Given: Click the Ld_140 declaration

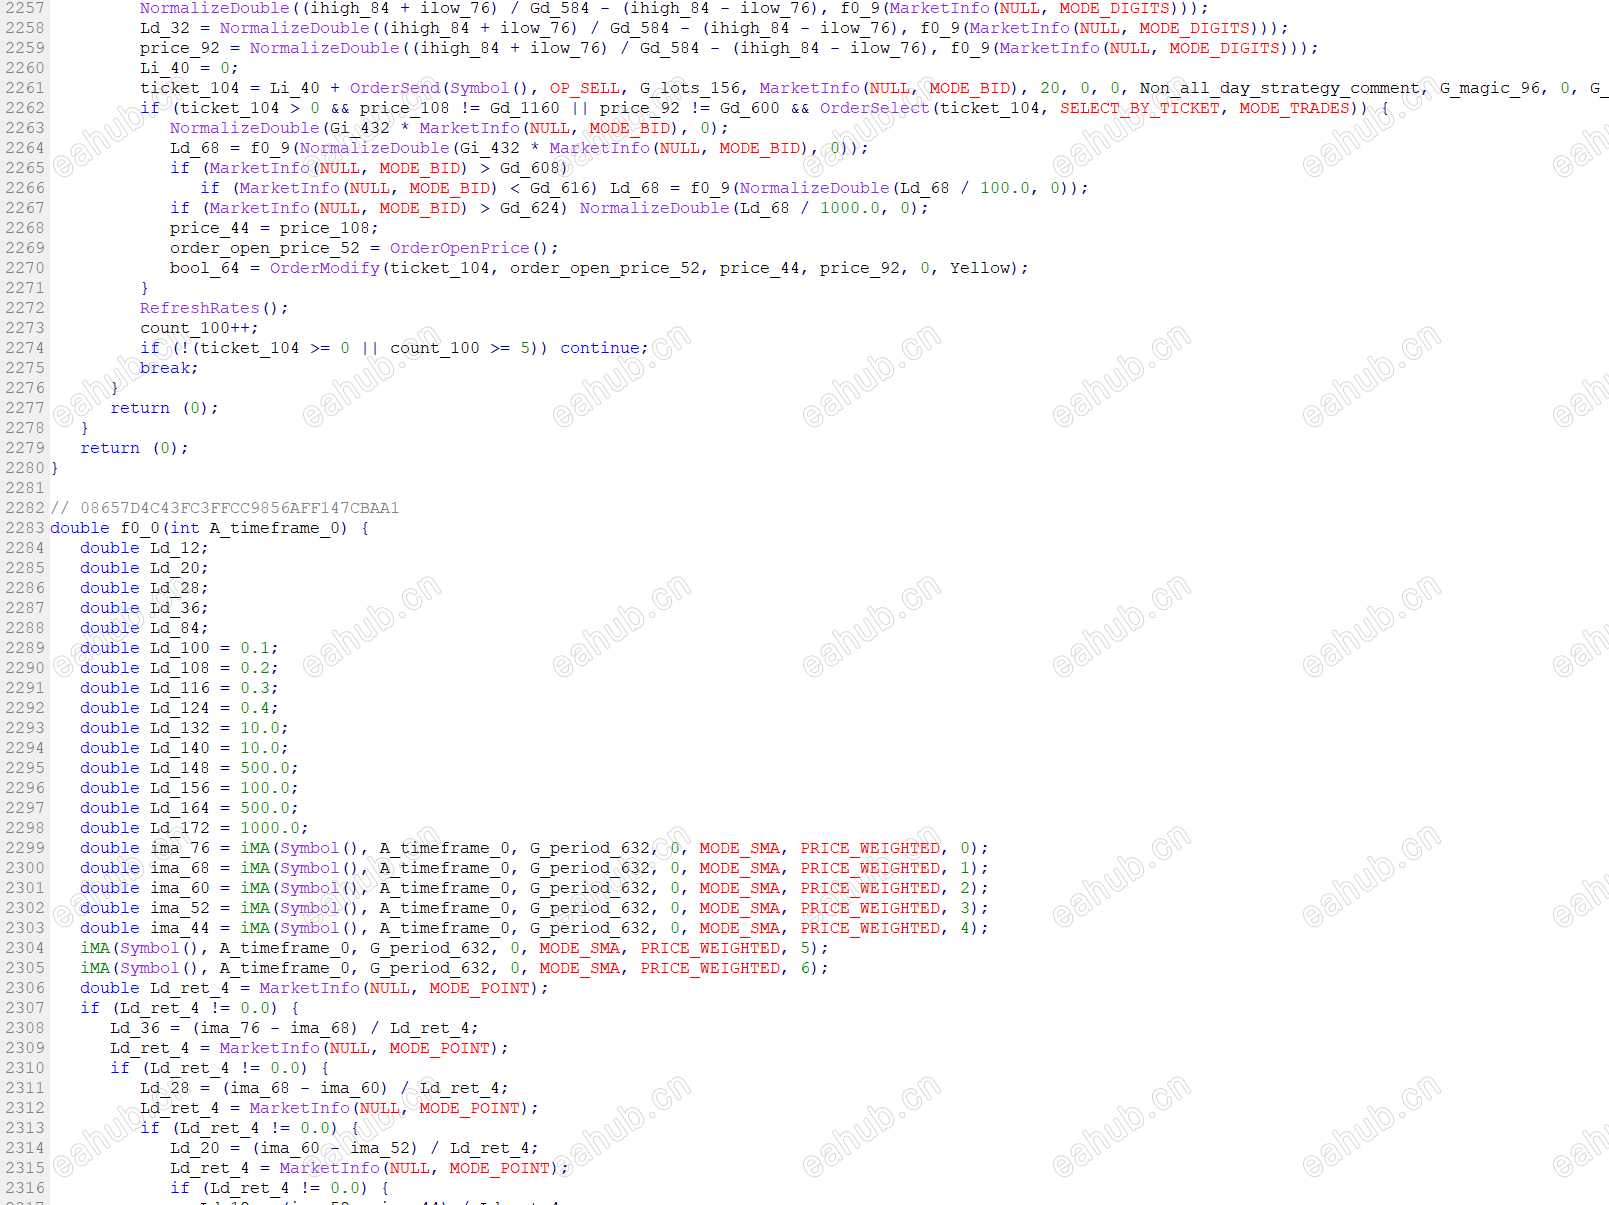Looking at the screenshot, I should point(184,748).
